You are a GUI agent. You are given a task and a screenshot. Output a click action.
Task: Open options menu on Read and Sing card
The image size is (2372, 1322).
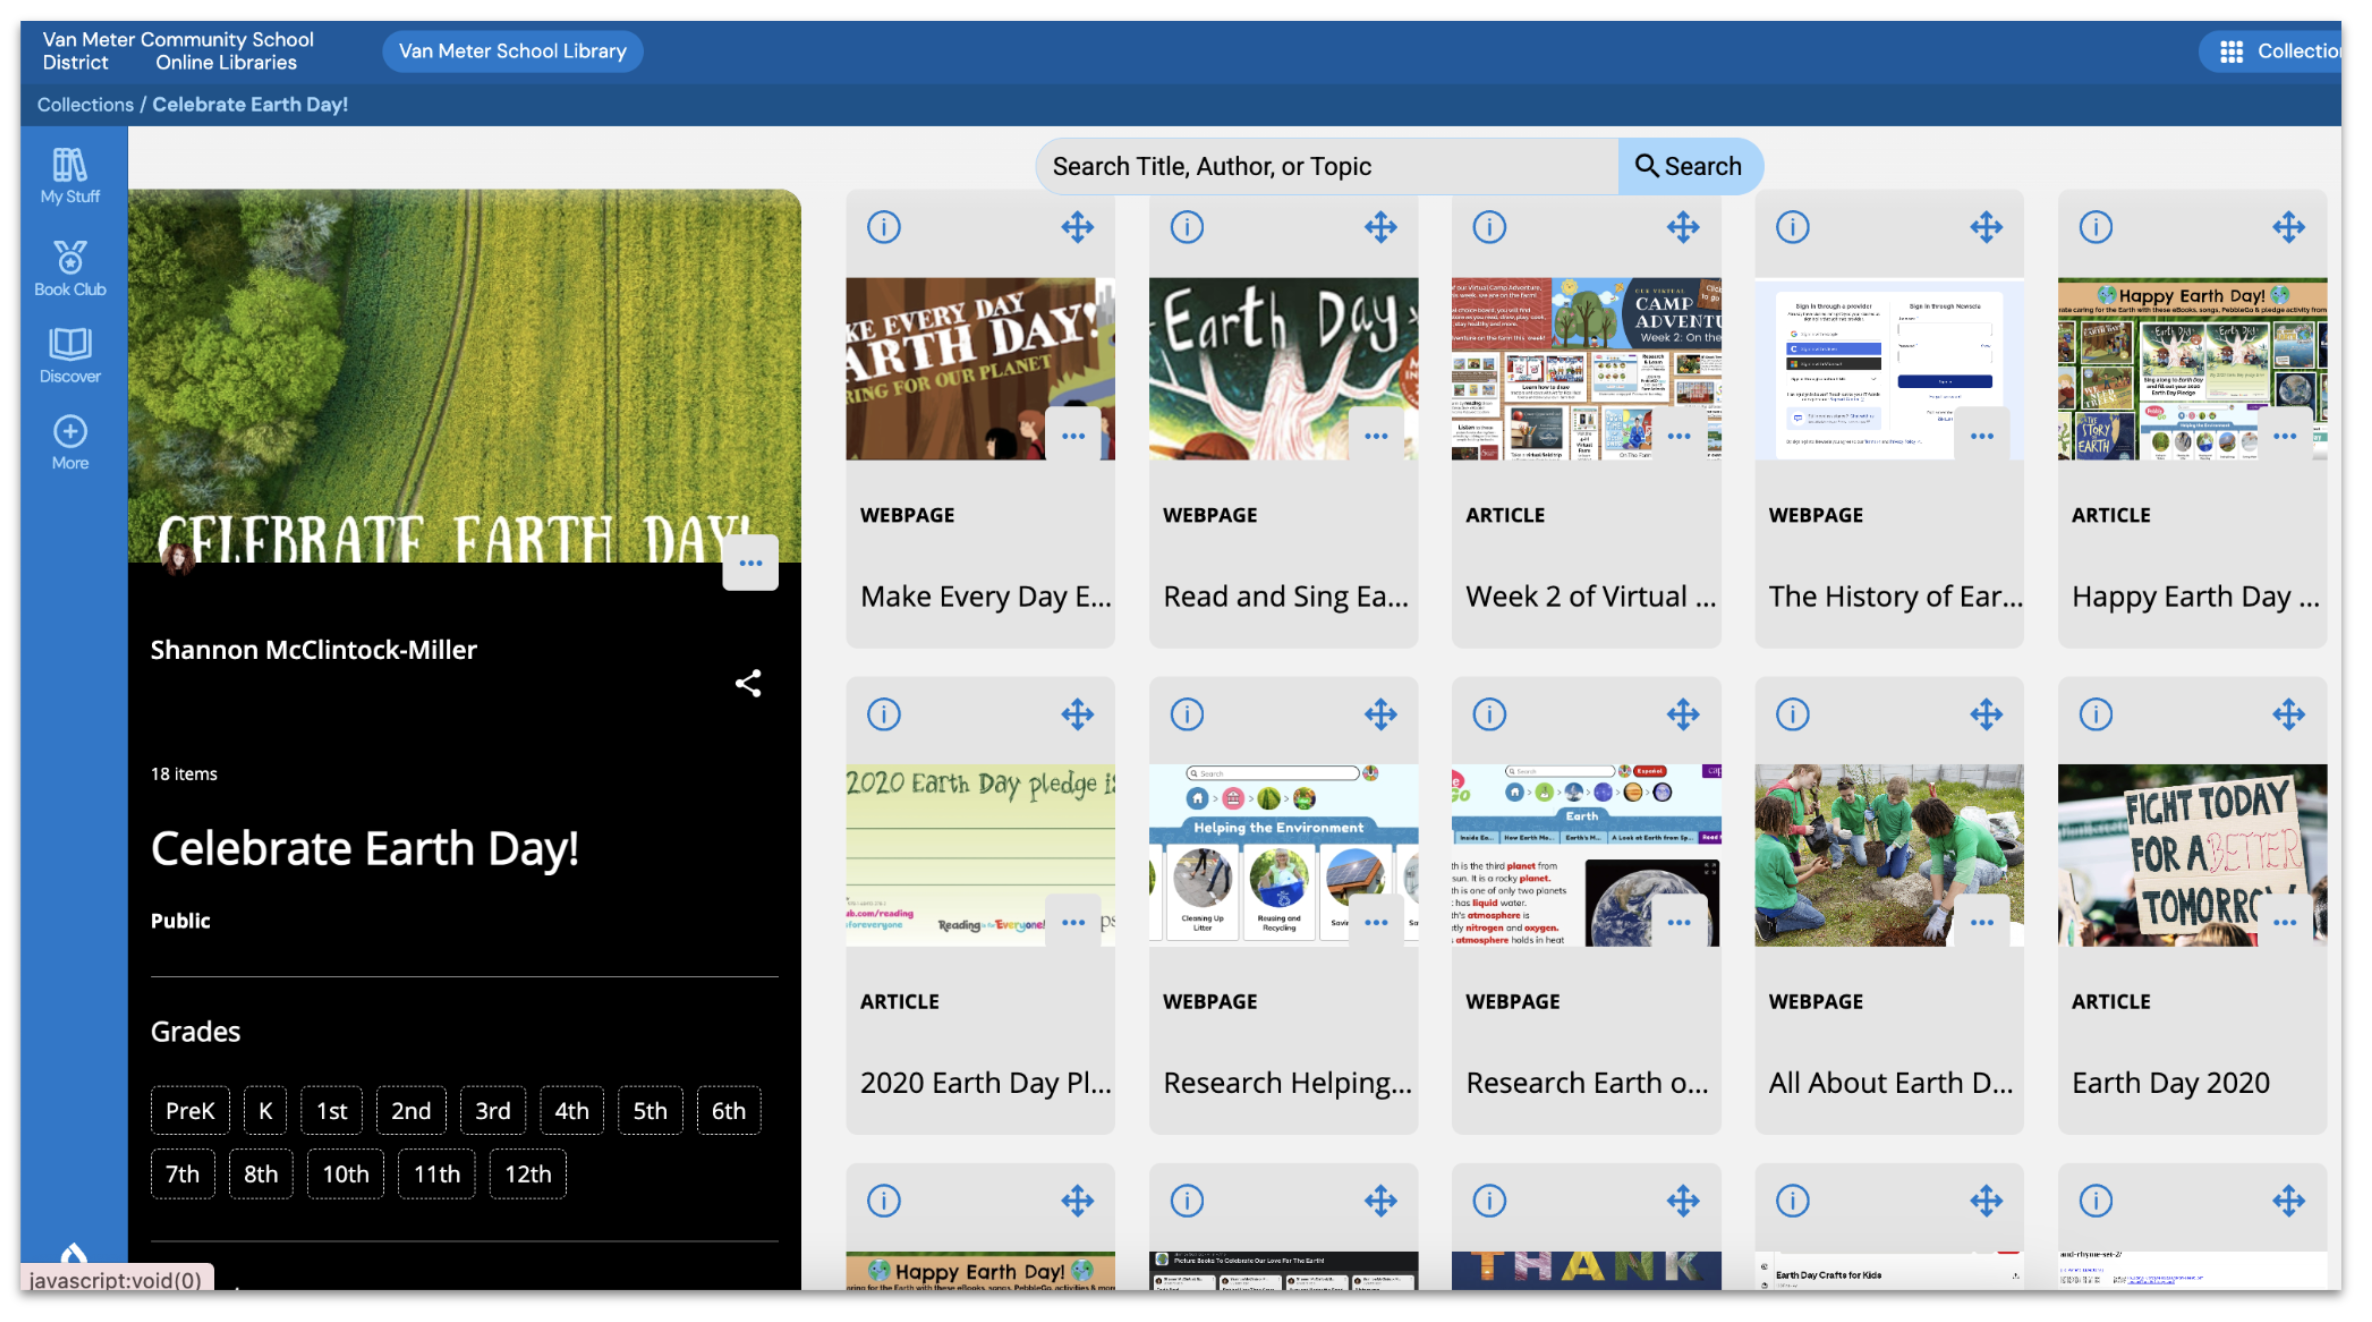(1377, 436)
